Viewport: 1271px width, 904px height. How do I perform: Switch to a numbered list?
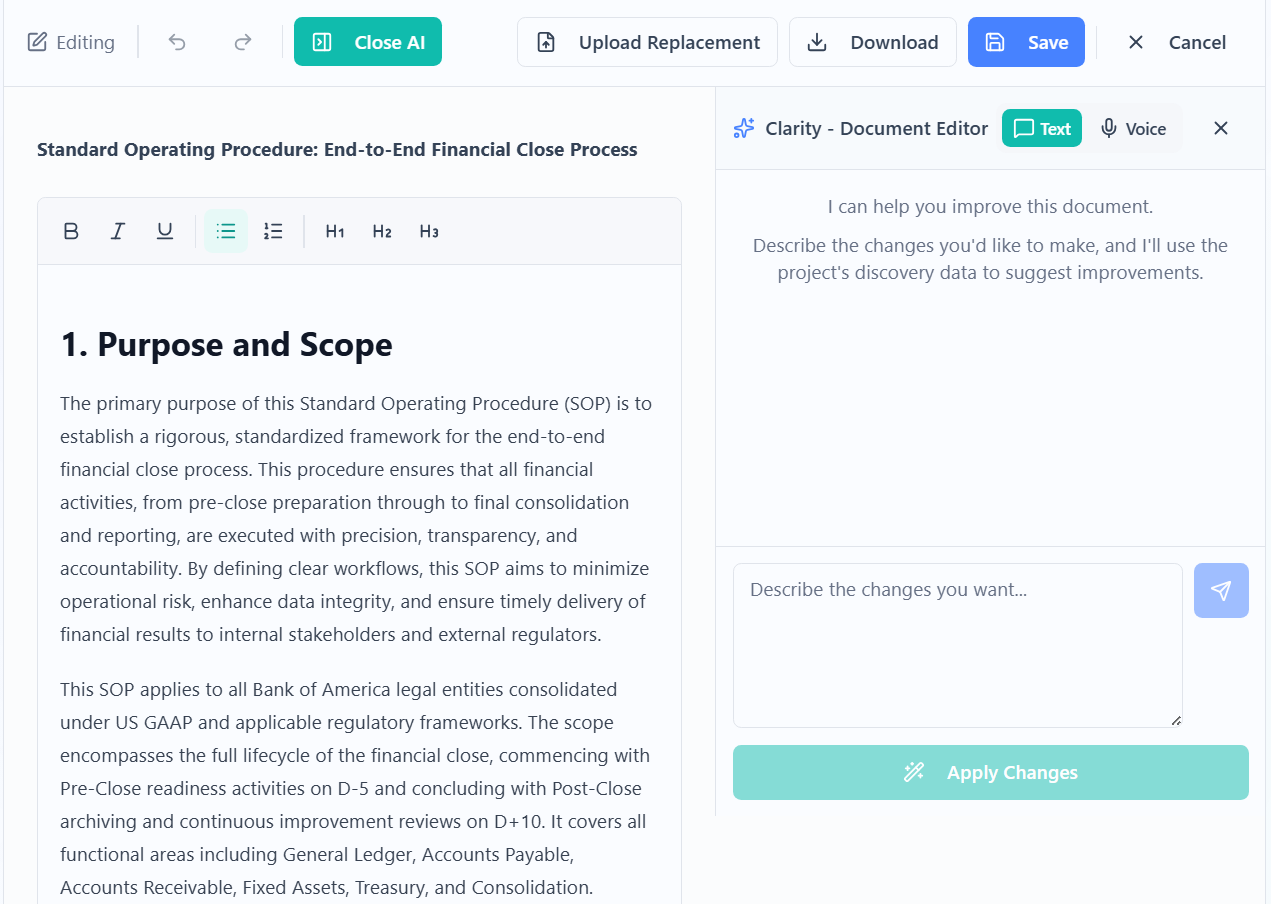[x=273, y=231]
